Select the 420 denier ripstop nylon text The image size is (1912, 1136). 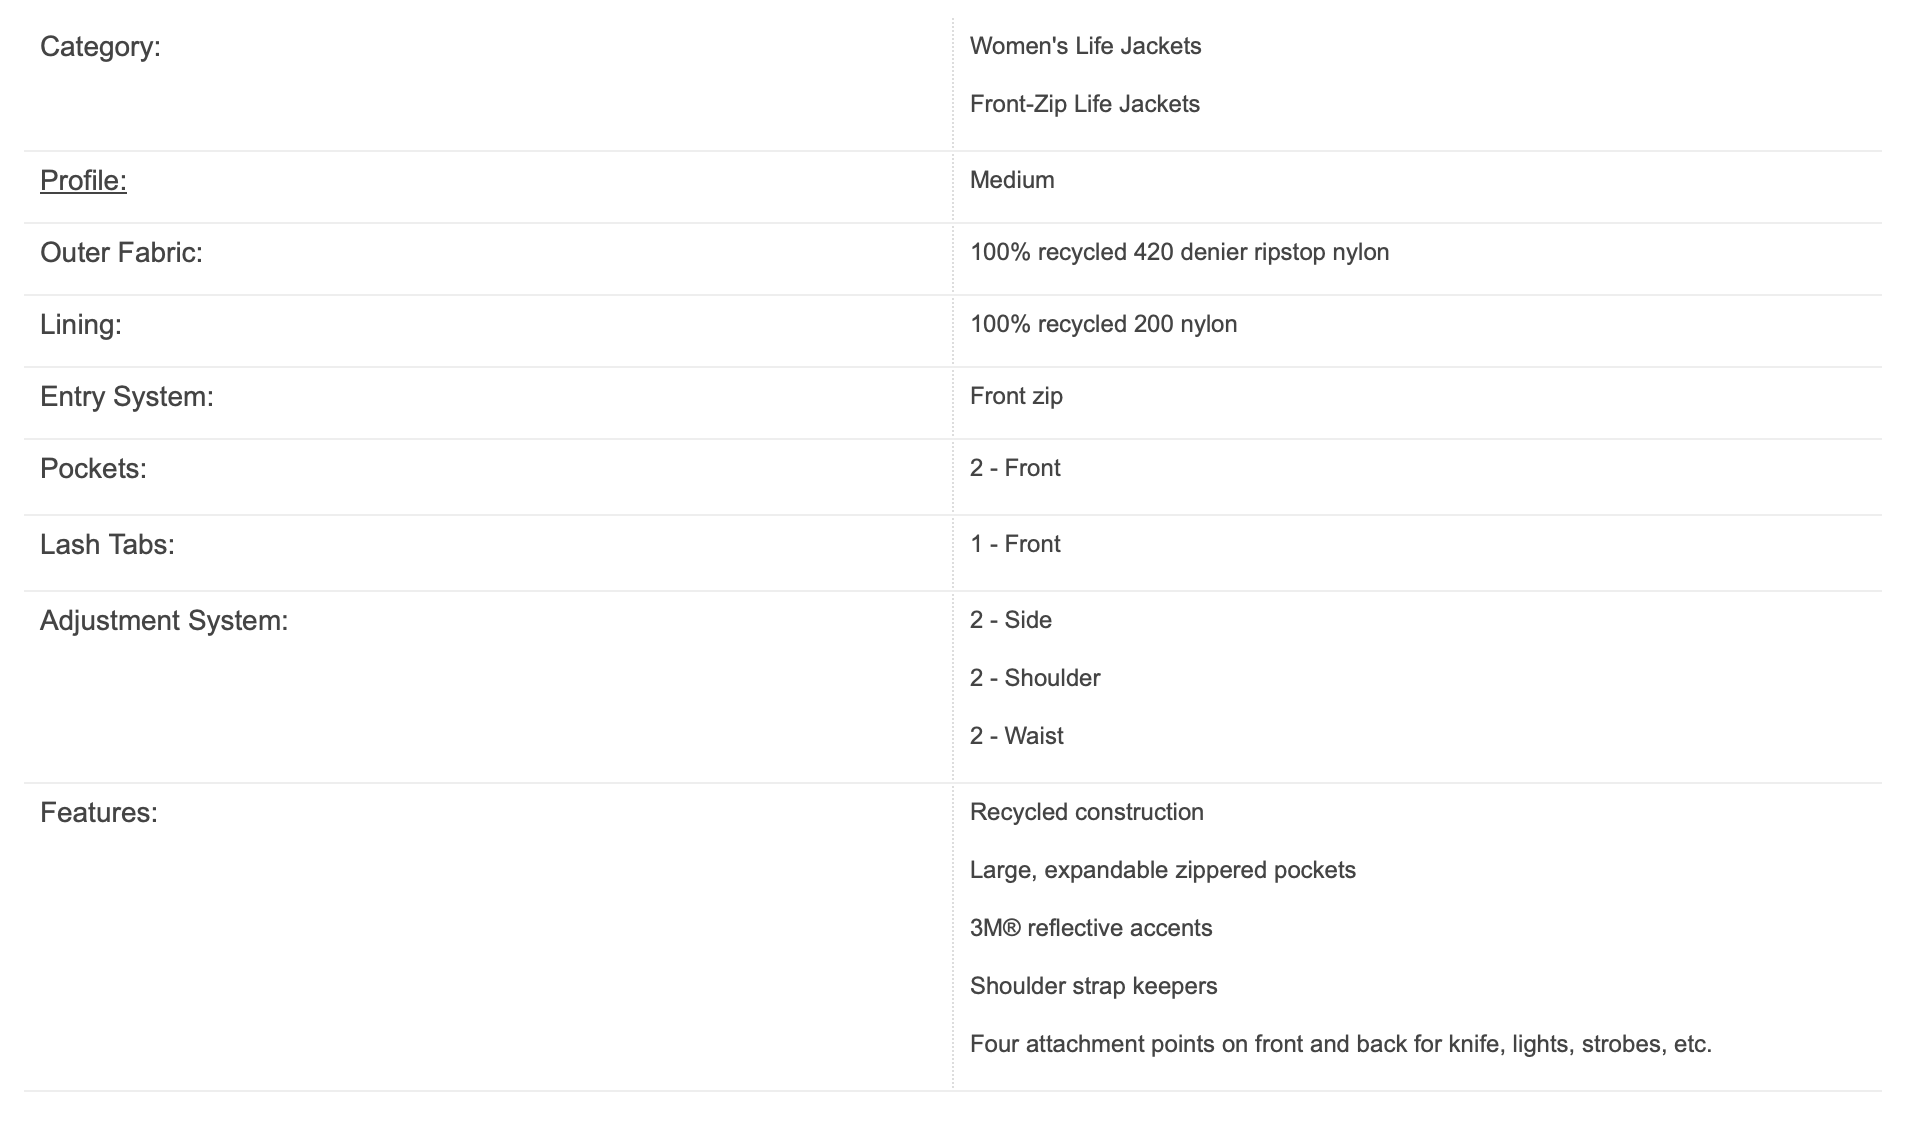(x=1261, y=252)
